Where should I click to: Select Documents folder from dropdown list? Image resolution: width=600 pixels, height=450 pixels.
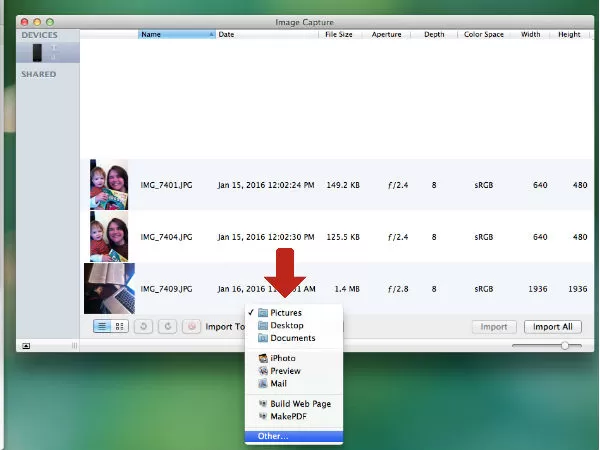pyautogui.click(x=292, y=338)
